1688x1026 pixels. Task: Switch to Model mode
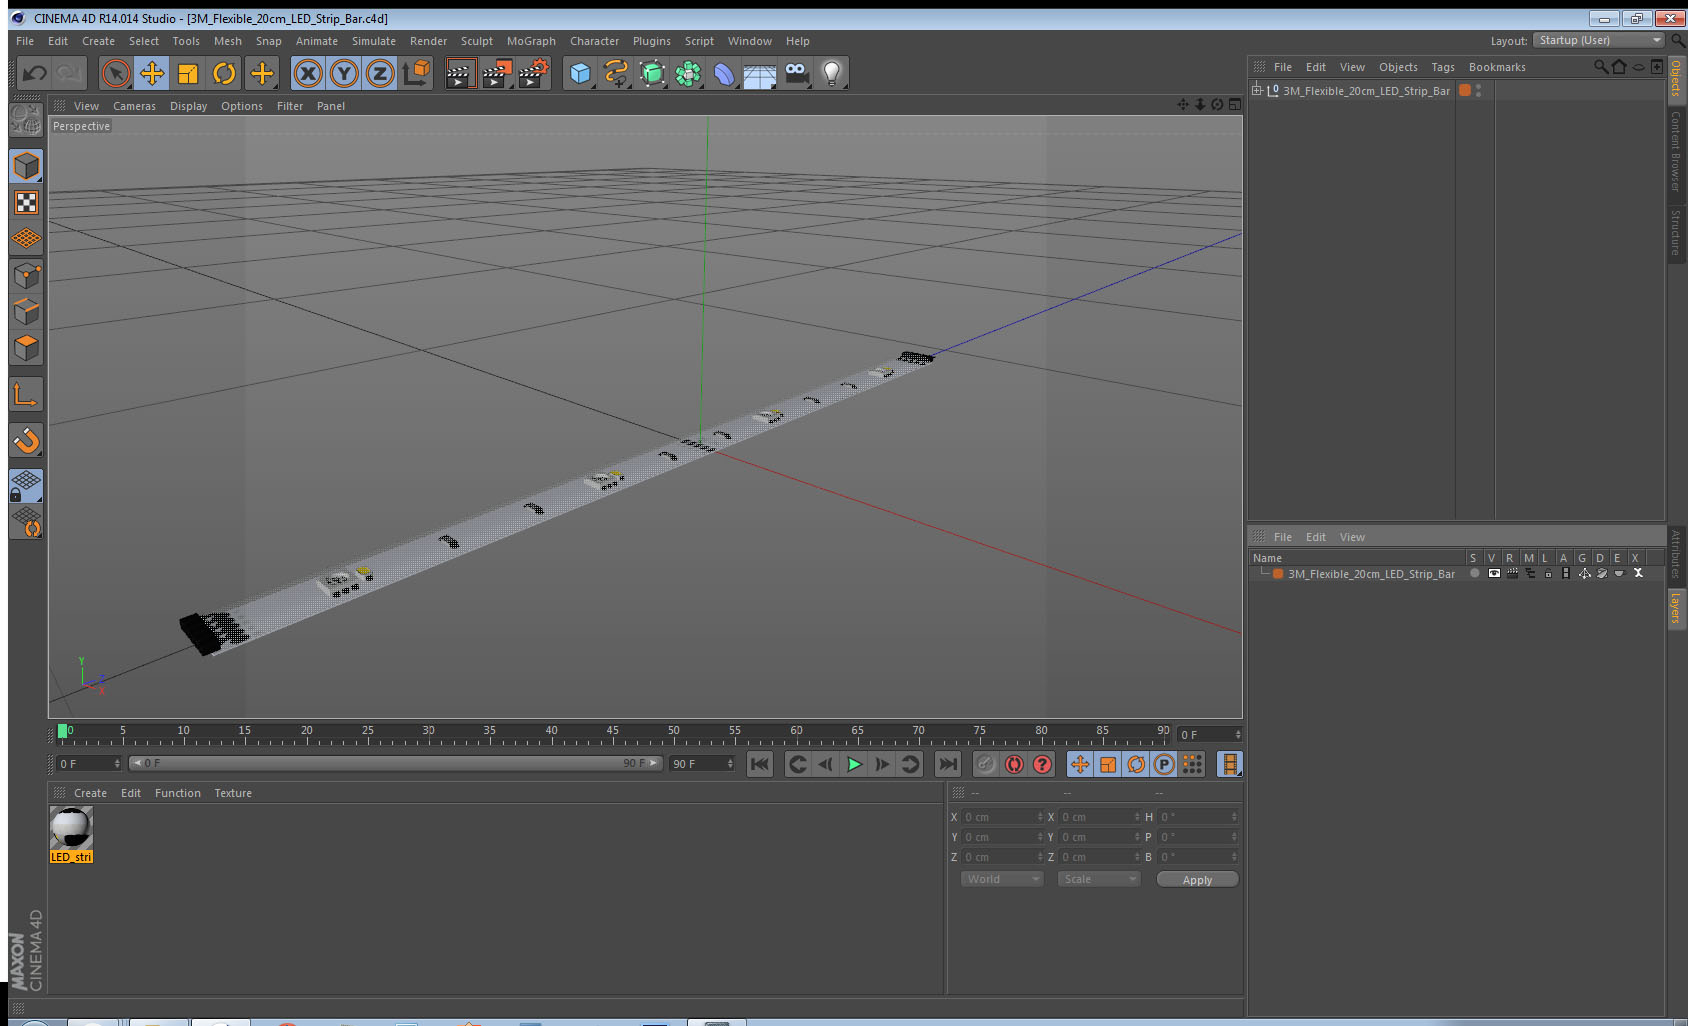pyautogui.click(x=26, y=166)
